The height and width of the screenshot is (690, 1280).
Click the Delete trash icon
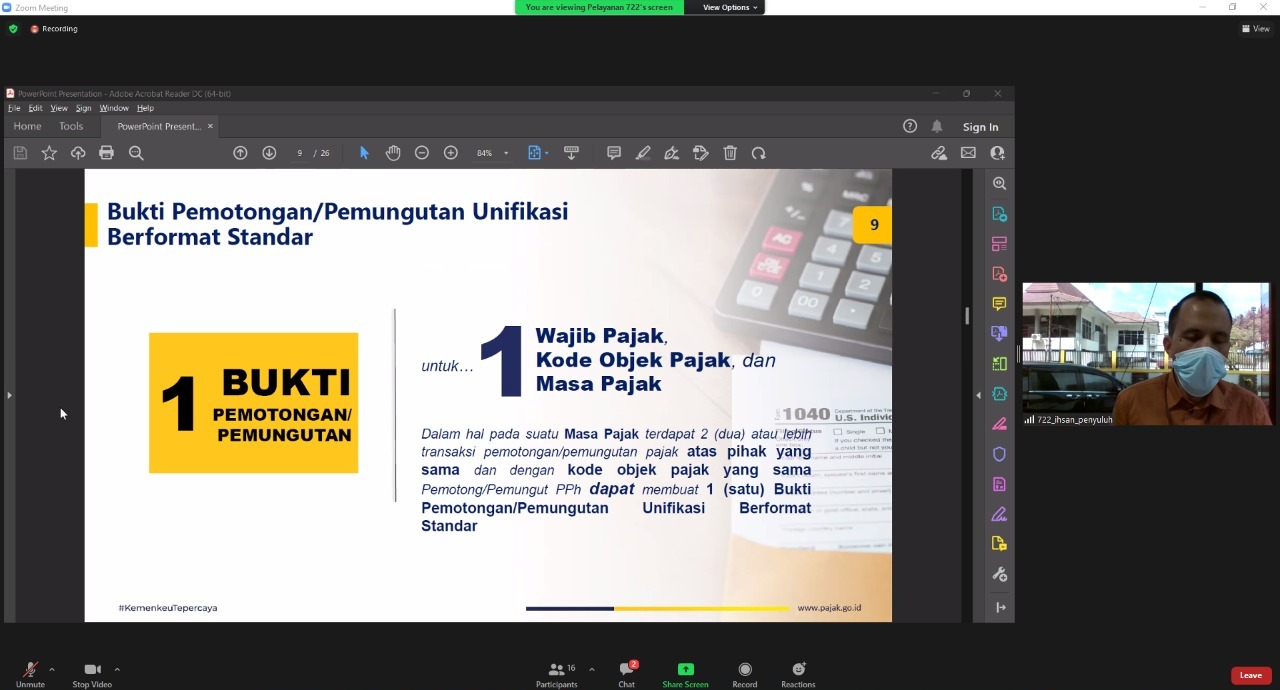[x=730, y=153]
